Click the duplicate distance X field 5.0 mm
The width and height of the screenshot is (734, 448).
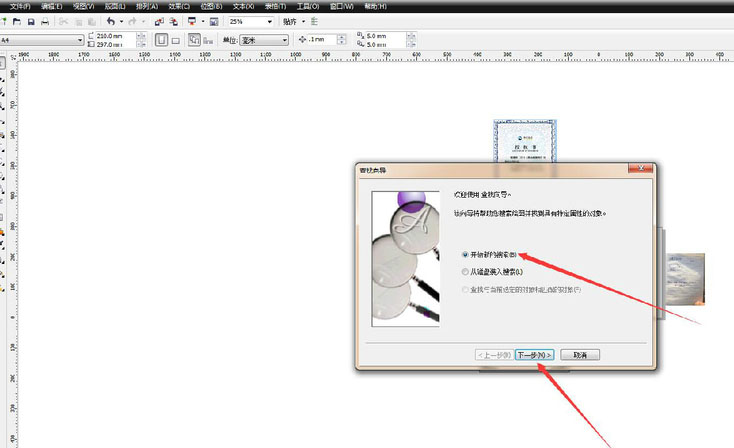[385, 36]
